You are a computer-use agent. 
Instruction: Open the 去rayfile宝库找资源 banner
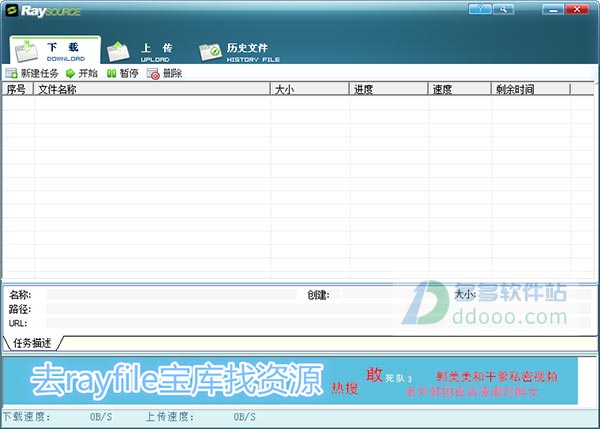point(177,380)
